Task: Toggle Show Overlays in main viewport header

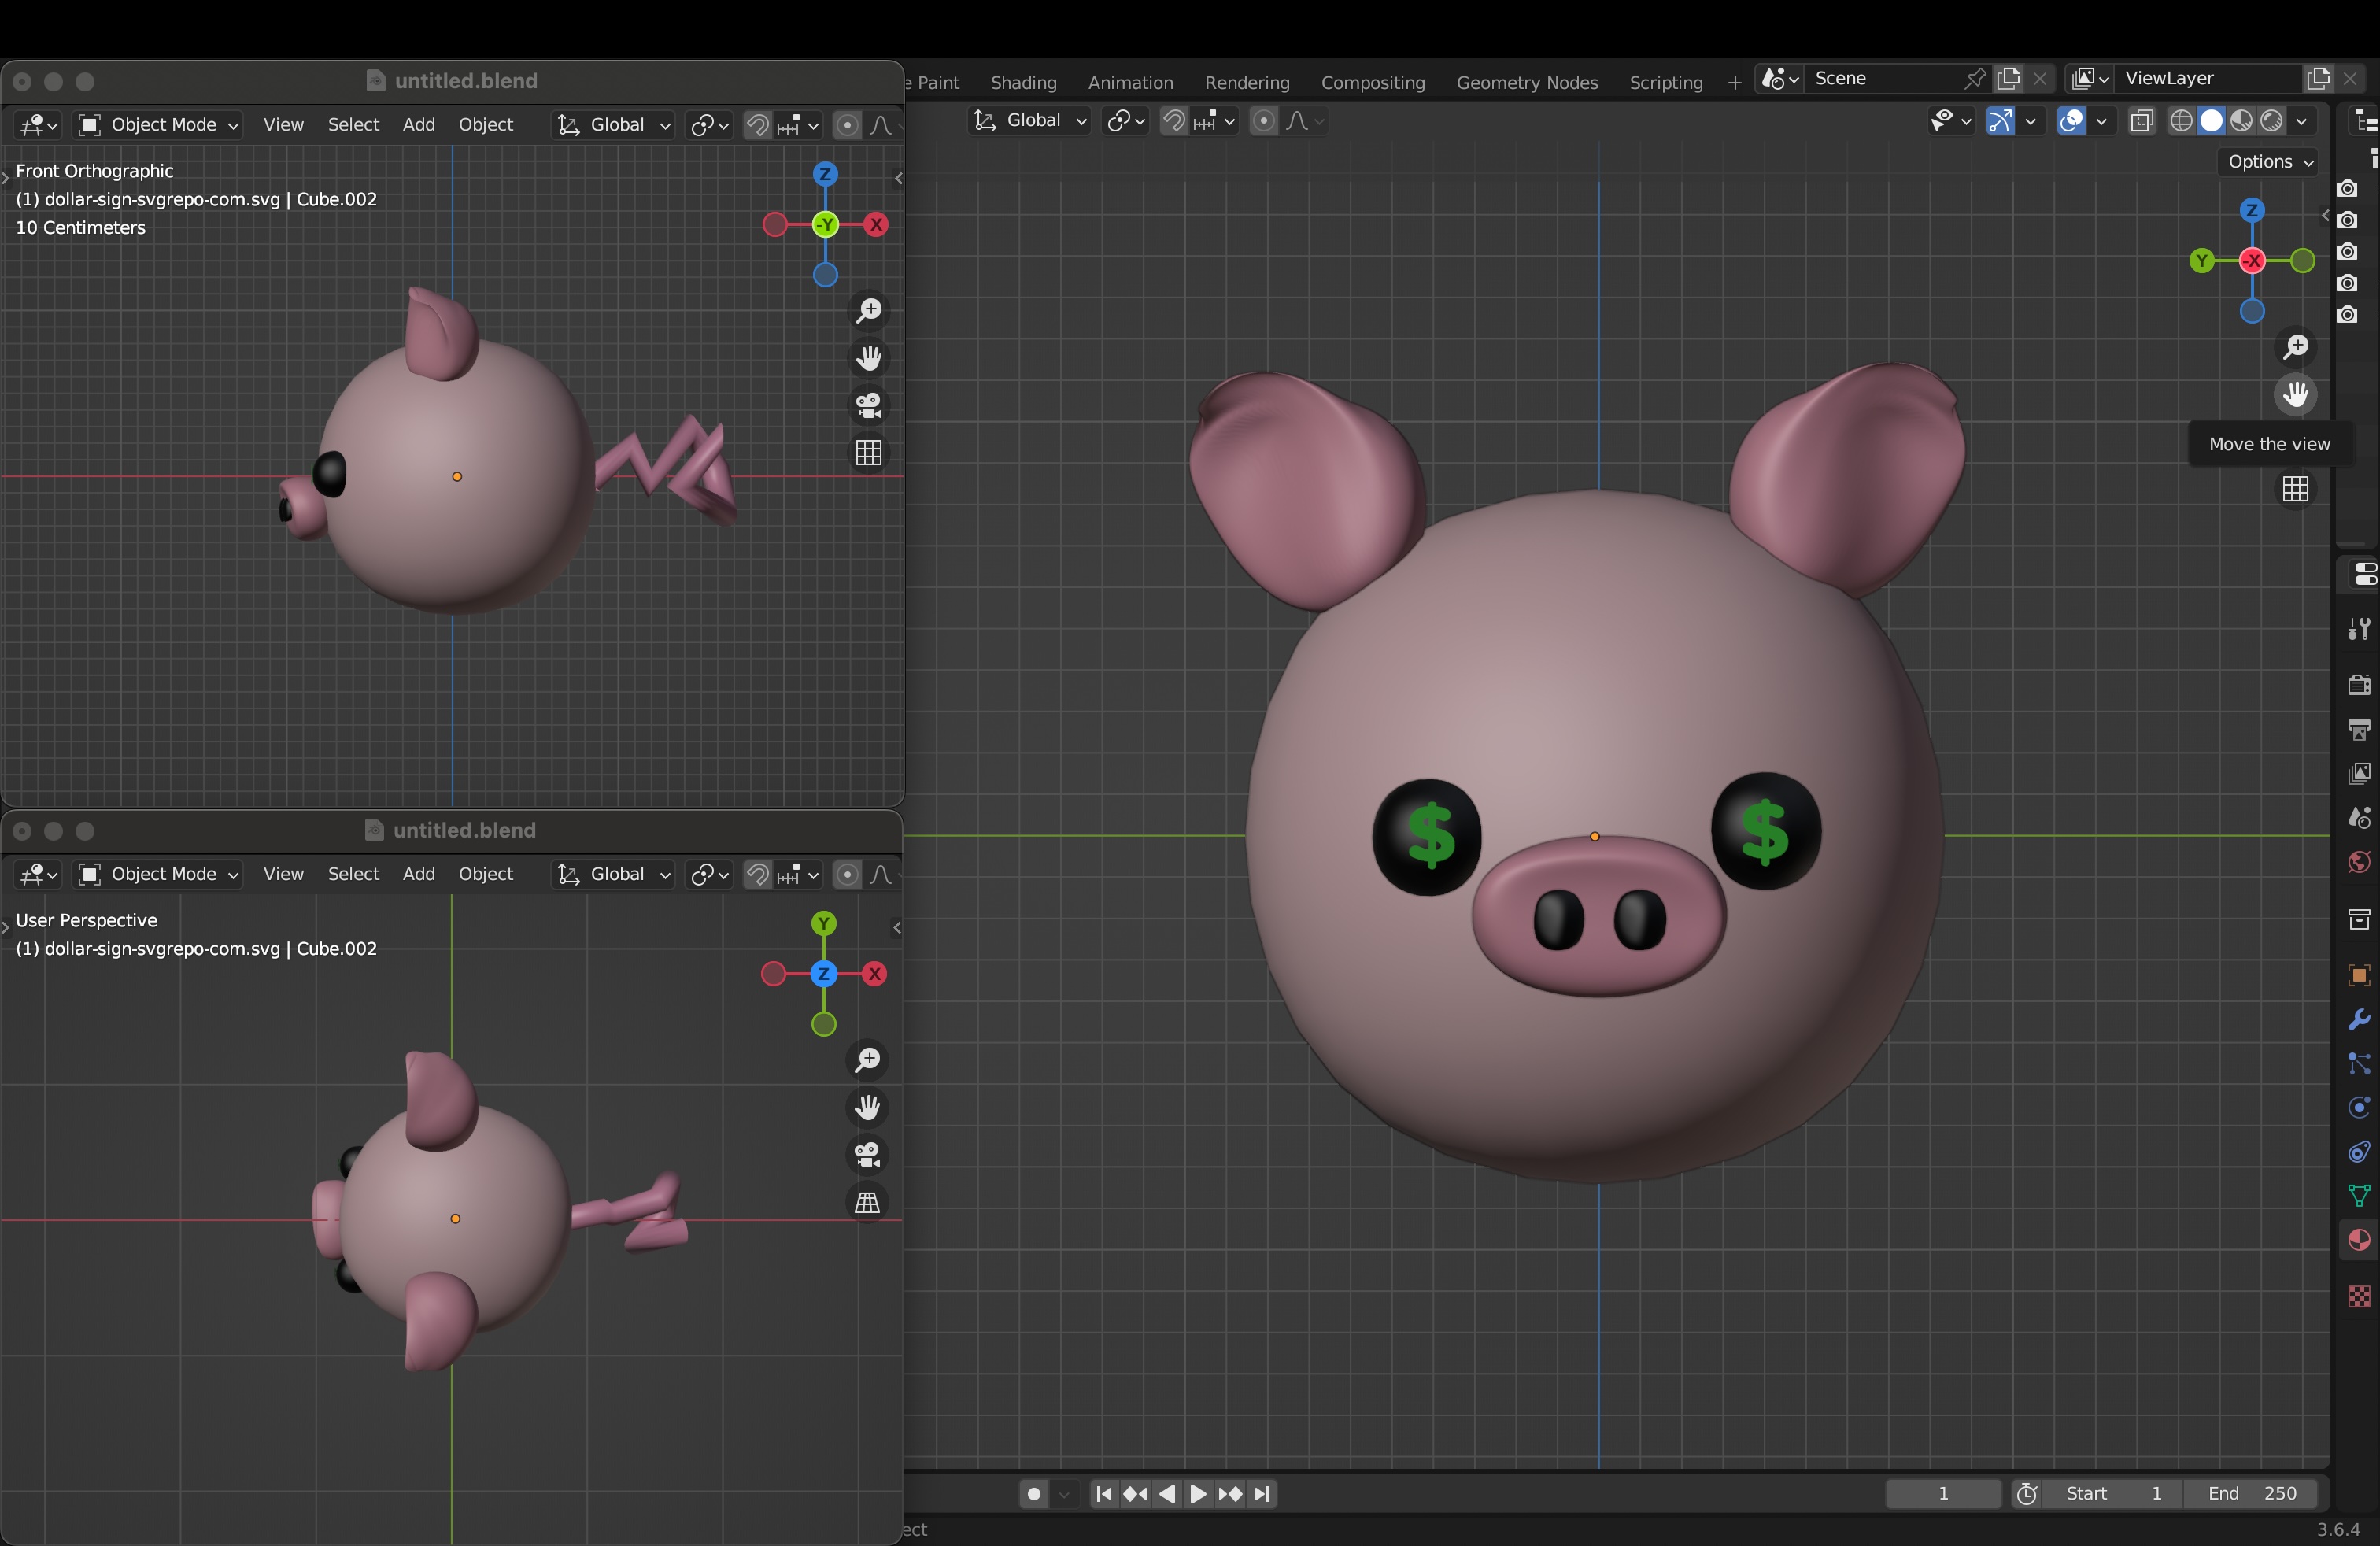Action: (x=2071, y=121)
